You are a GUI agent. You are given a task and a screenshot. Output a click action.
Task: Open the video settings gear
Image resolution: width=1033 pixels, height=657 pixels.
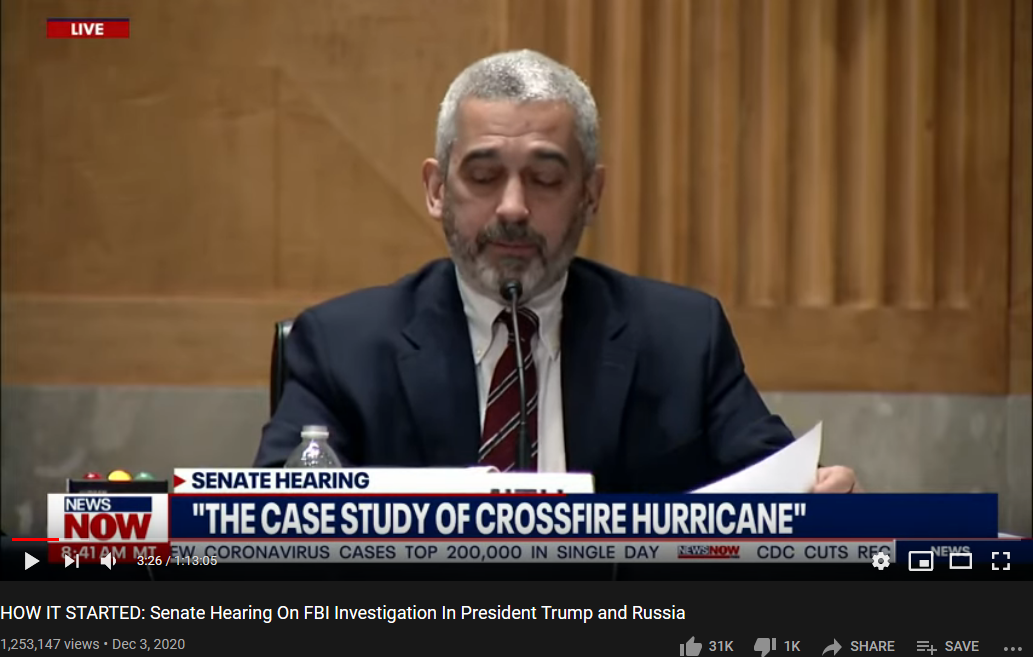(x=881, y=561)
